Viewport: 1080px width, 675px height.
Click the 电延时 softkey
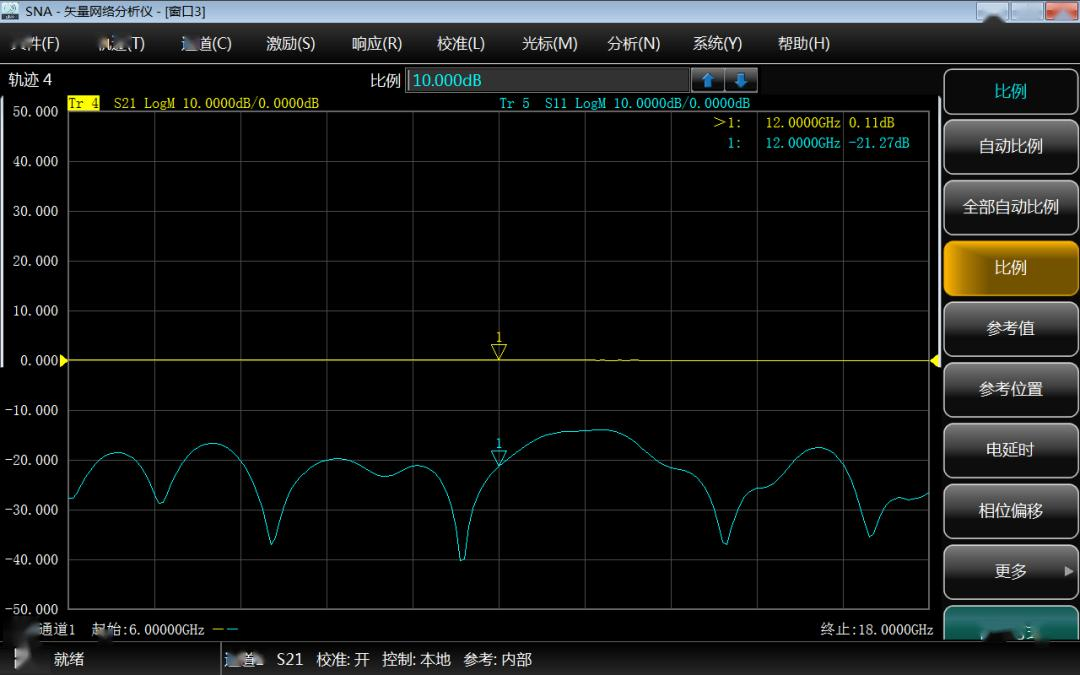pos(1010,450)
